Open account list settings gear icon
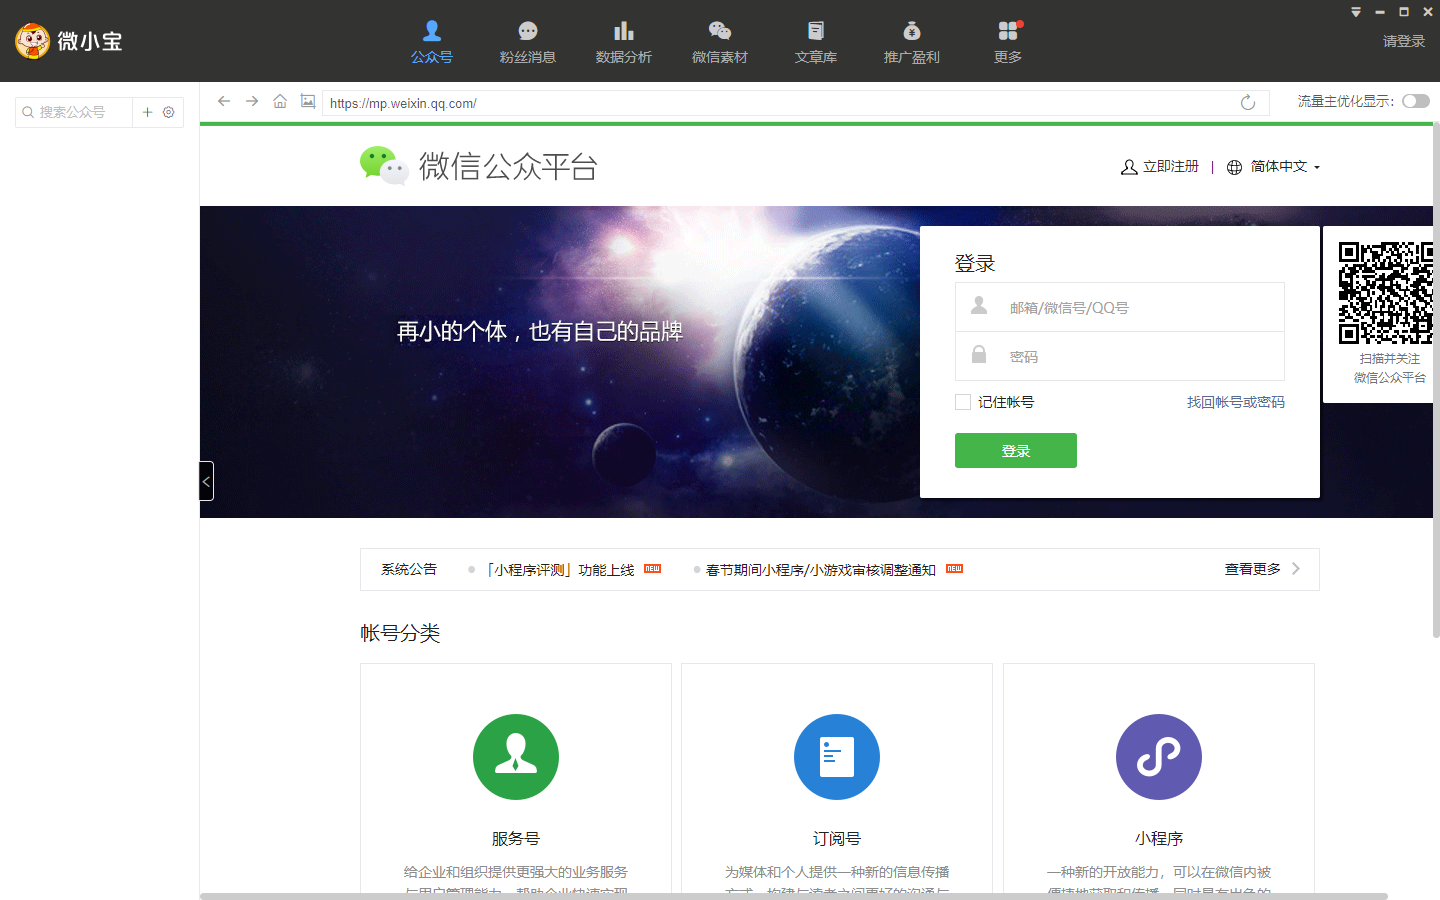This screenshot has width=1440, height=900. [169, 112]
